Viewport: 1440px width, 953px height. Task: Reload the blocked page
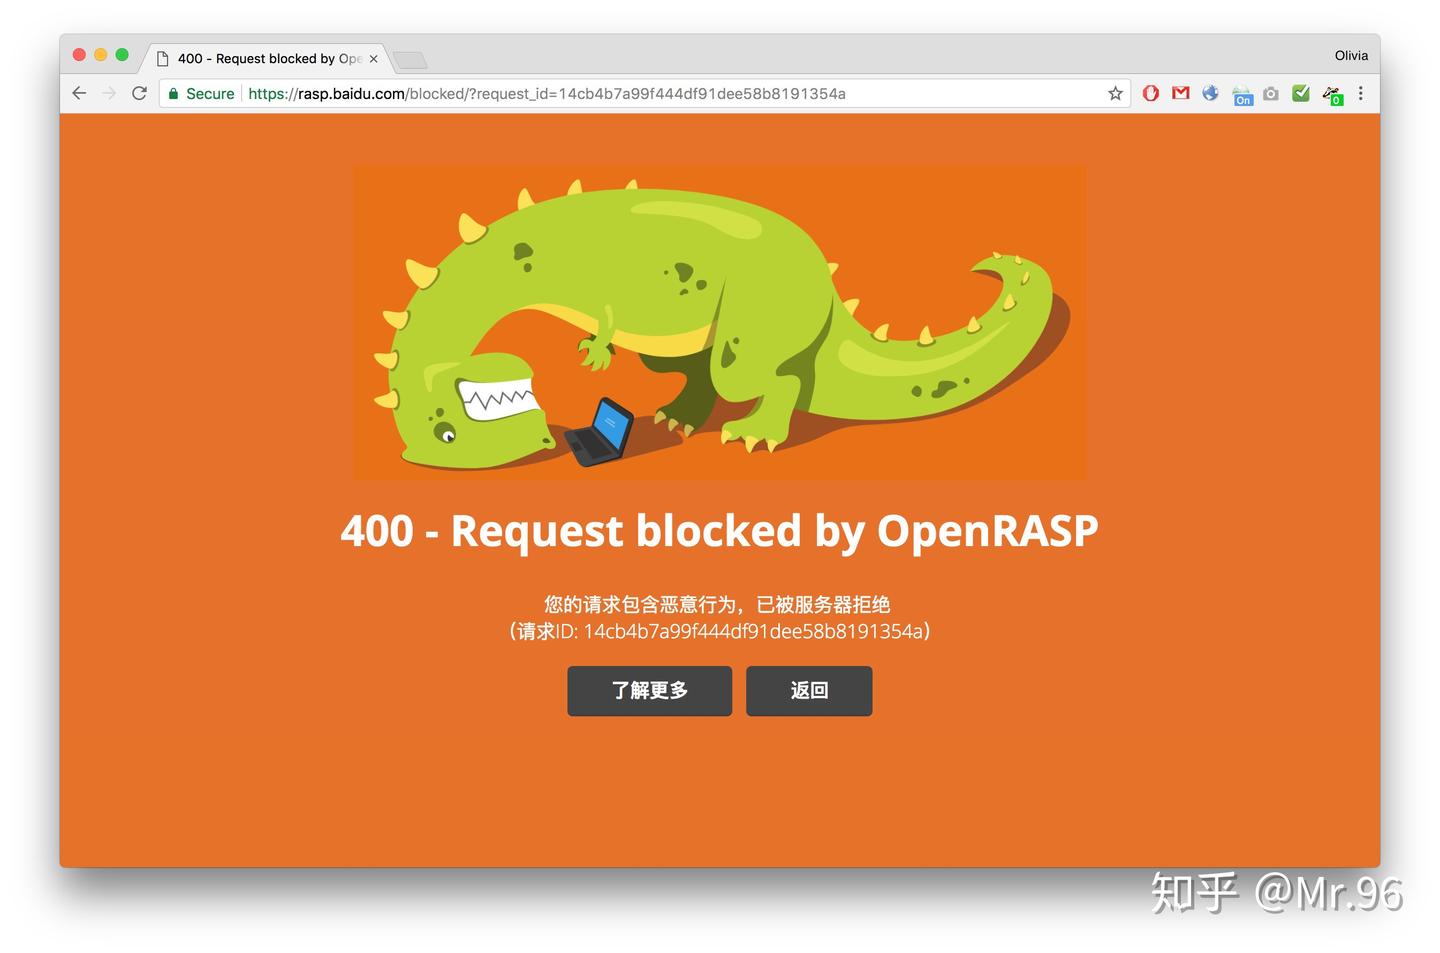click(139, 93)
